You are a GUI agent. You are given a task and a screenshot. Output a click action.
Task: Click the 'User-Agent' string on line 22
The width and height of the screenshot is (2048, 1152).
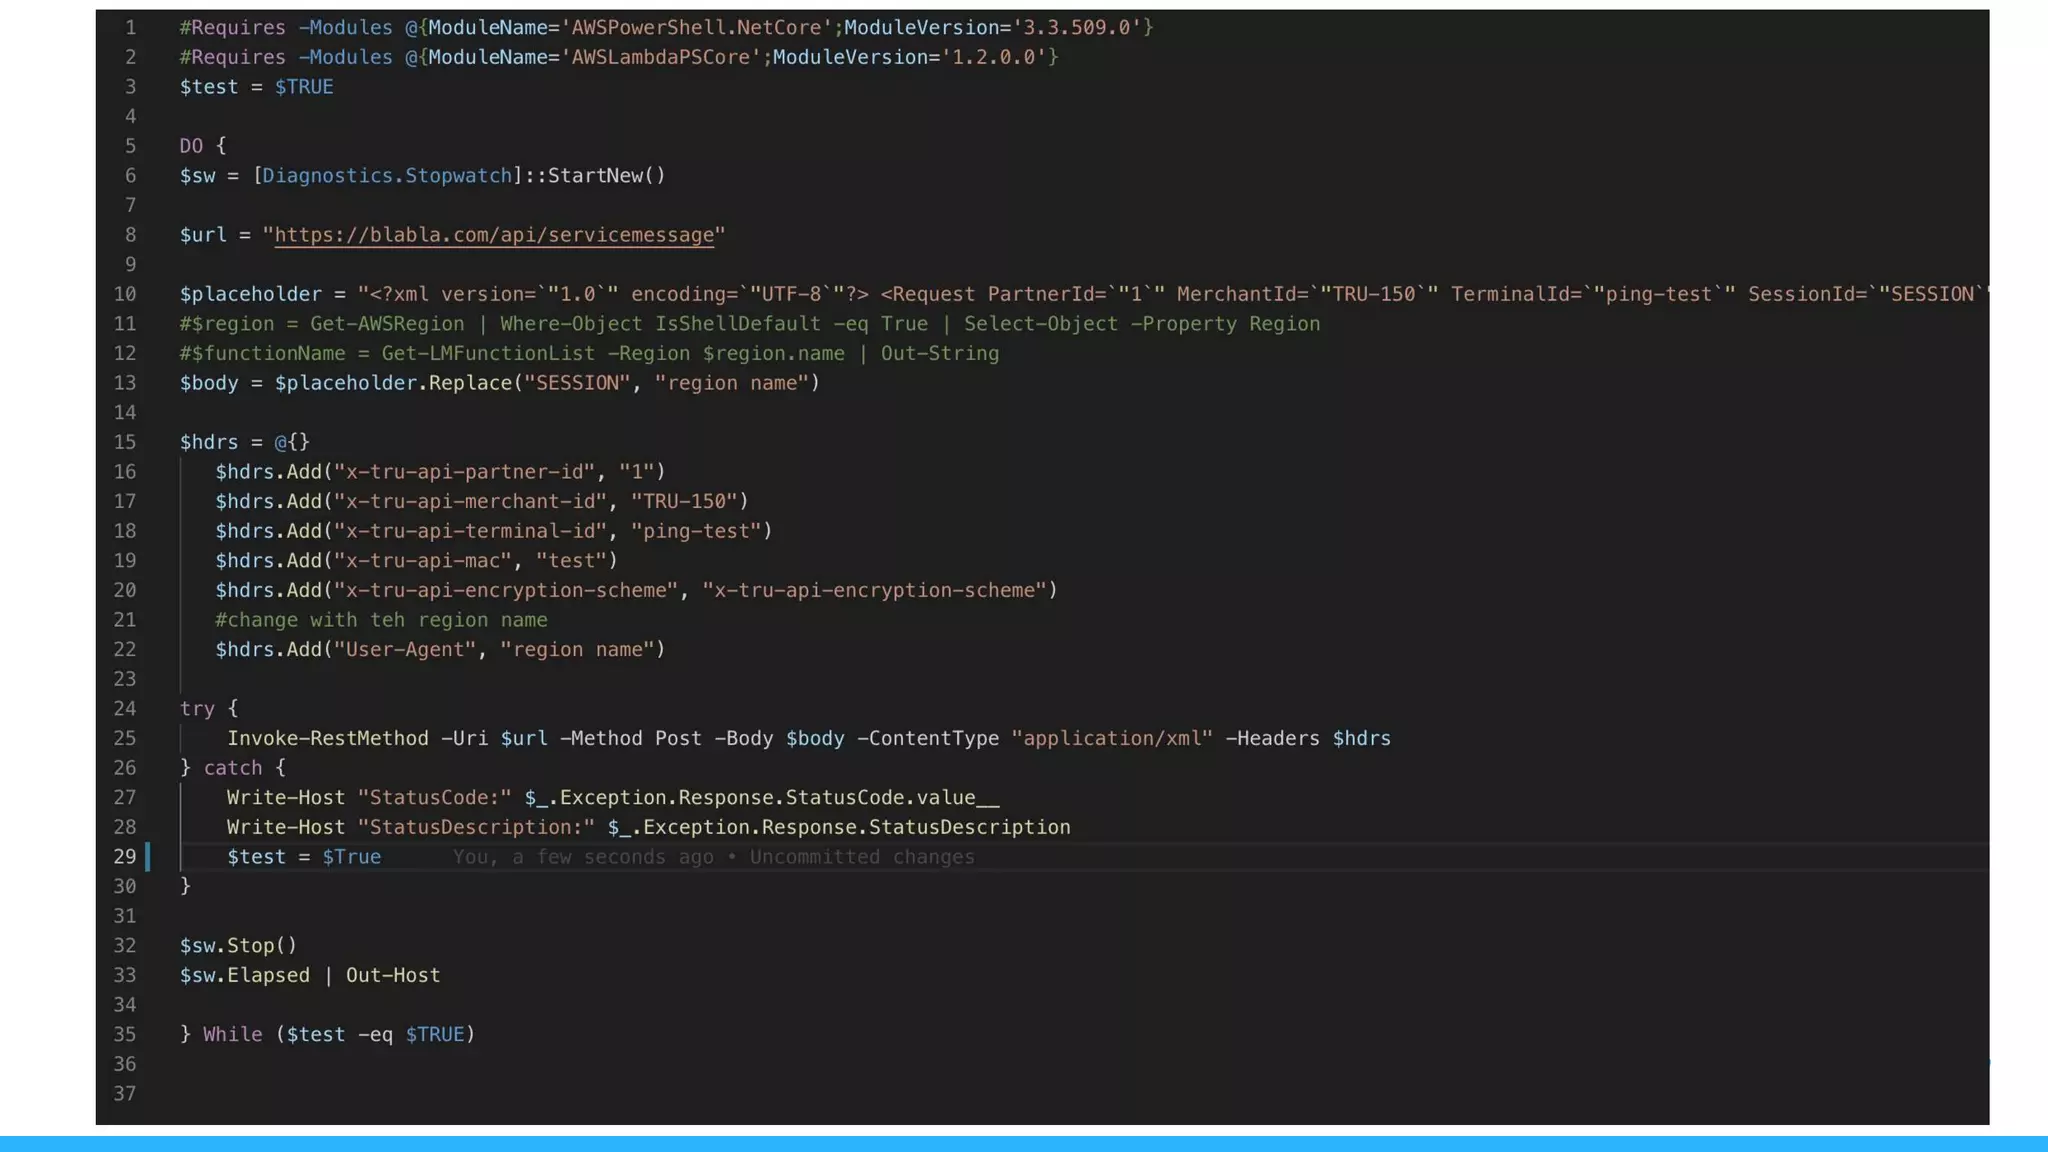(404, 650)
